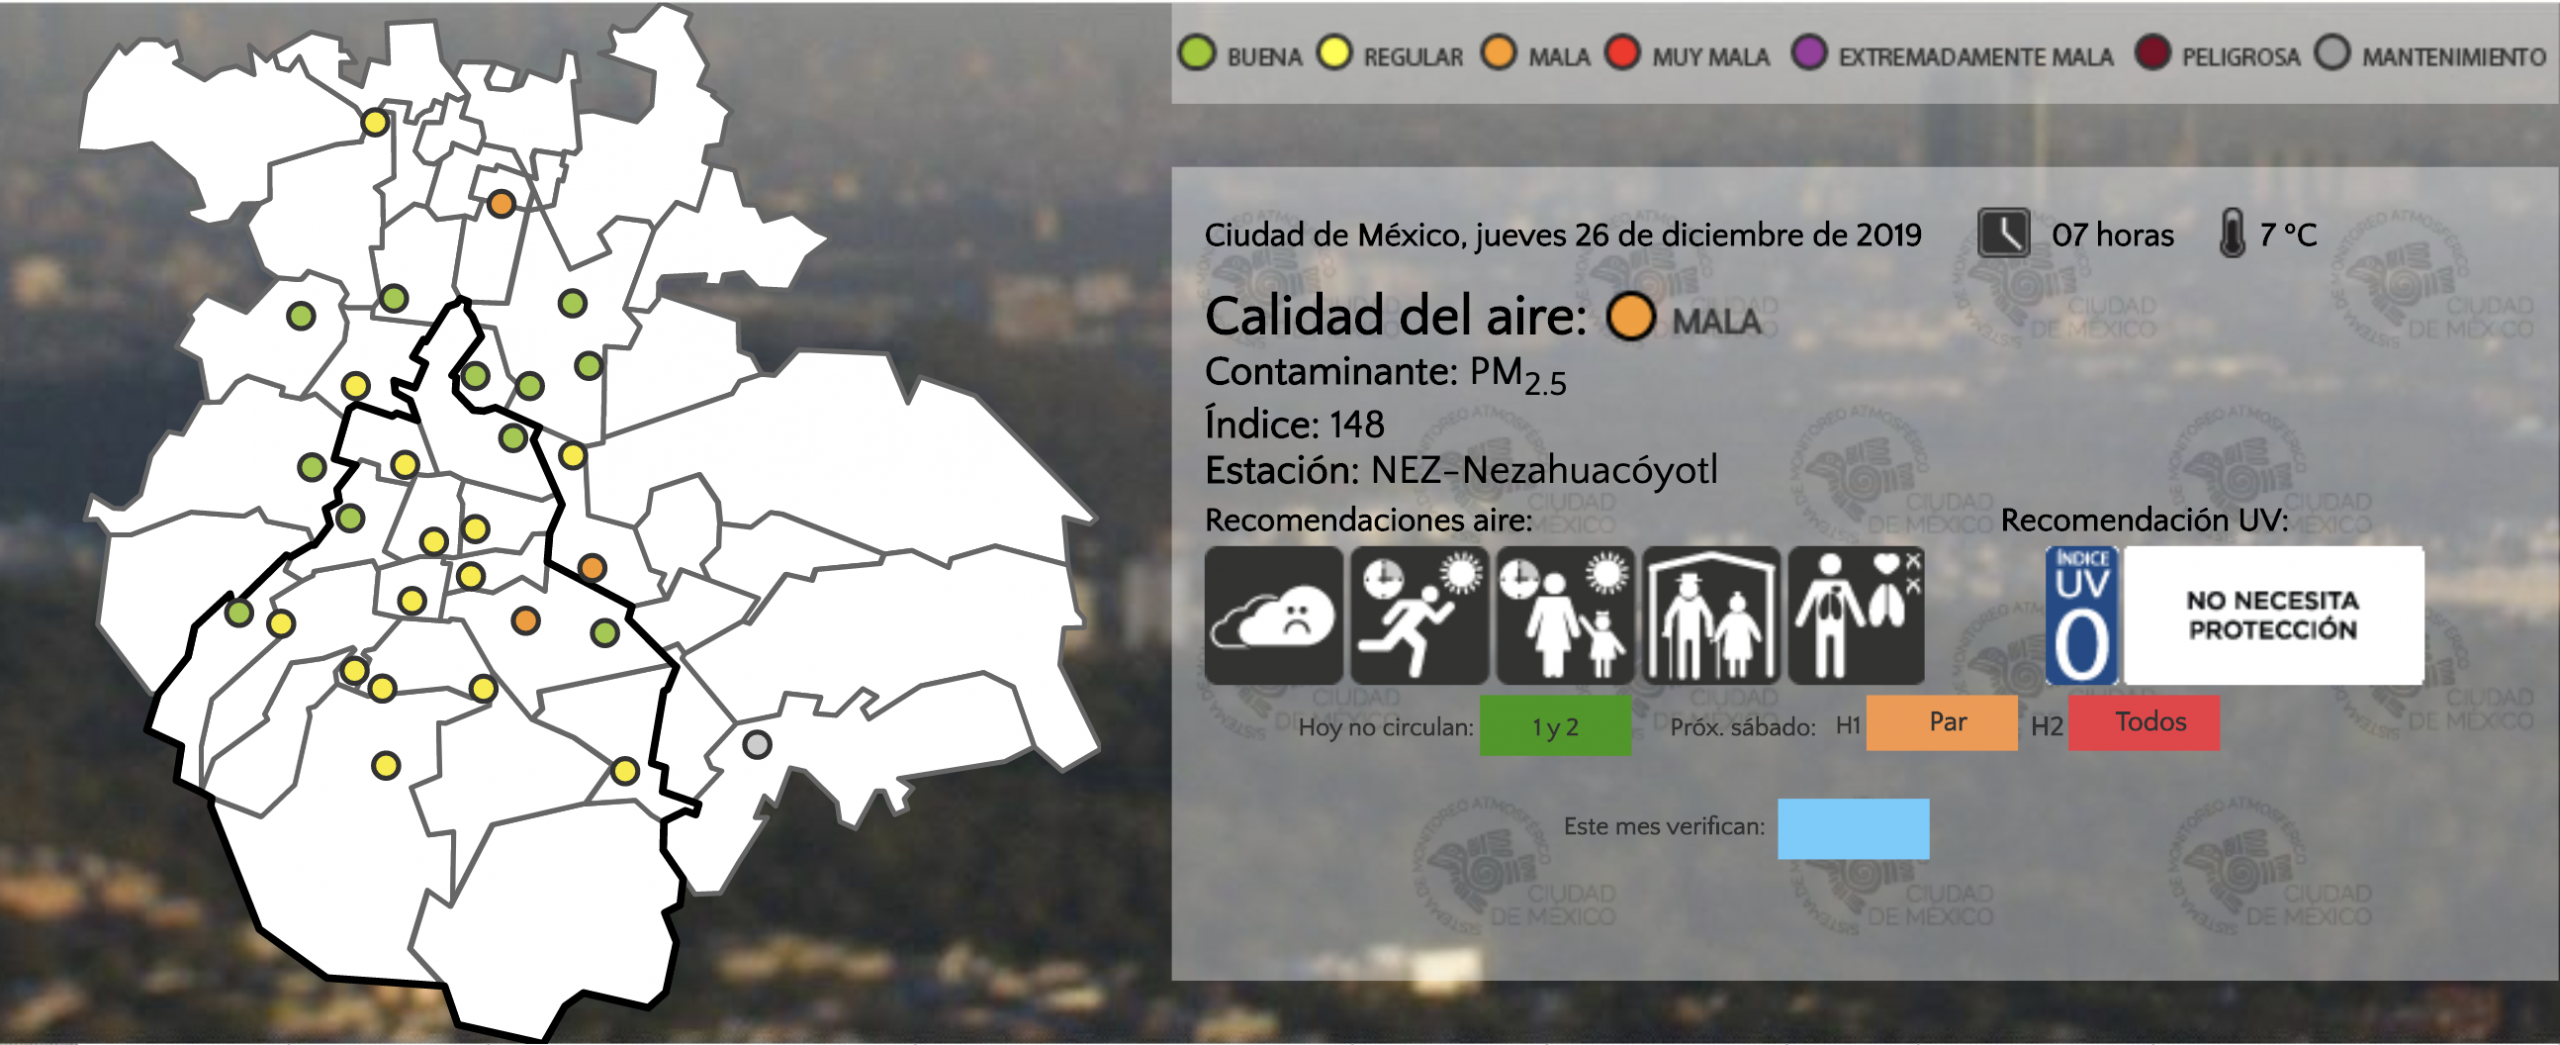Select the gray maintenance station marker on map

tap(757, 745)
